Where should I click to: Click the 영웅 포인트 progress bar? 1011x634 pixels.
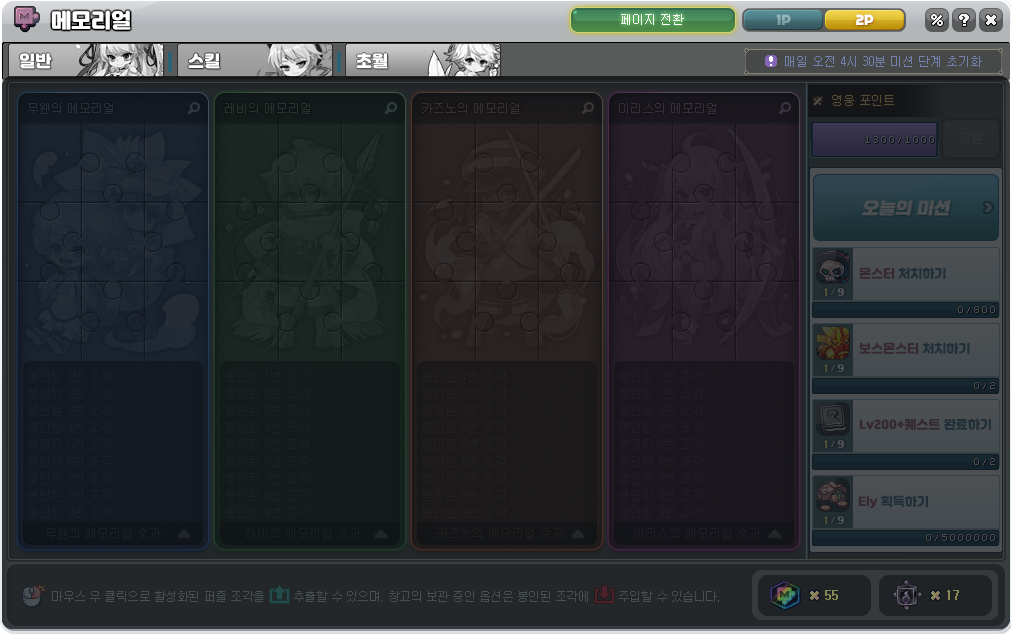click(x=874, y=140)
